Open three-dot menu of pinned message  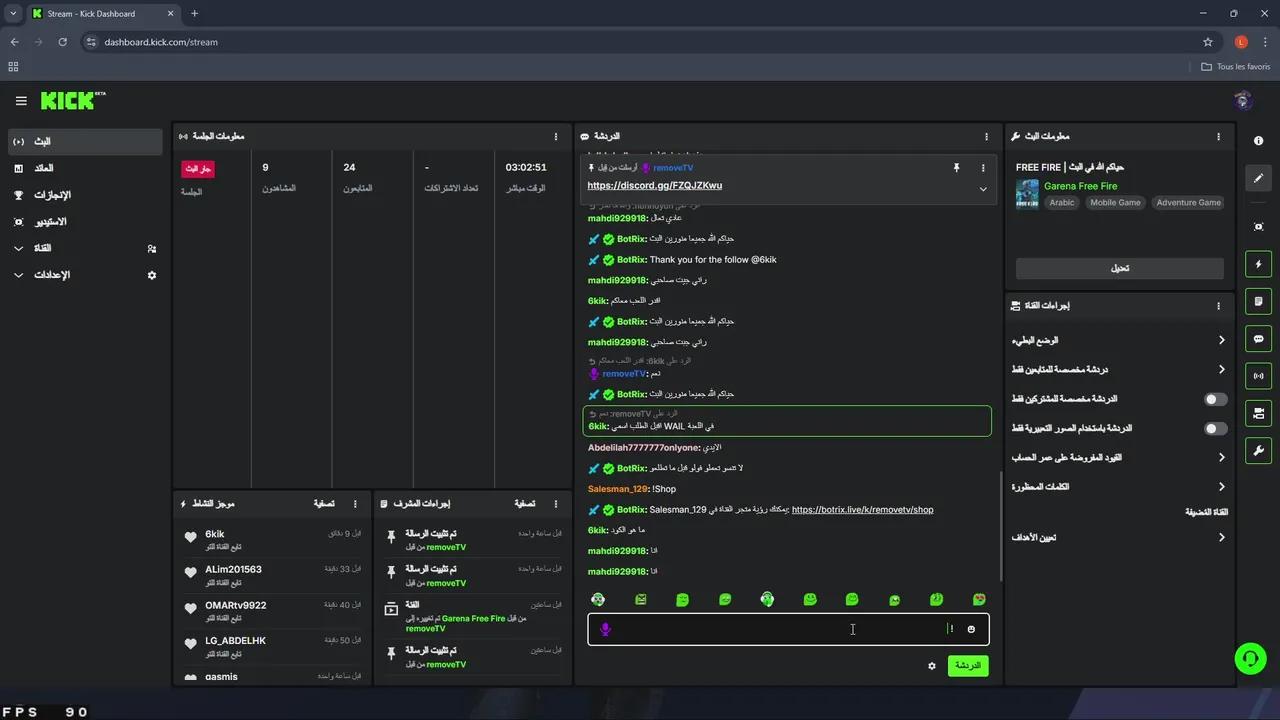click(983, 168)
